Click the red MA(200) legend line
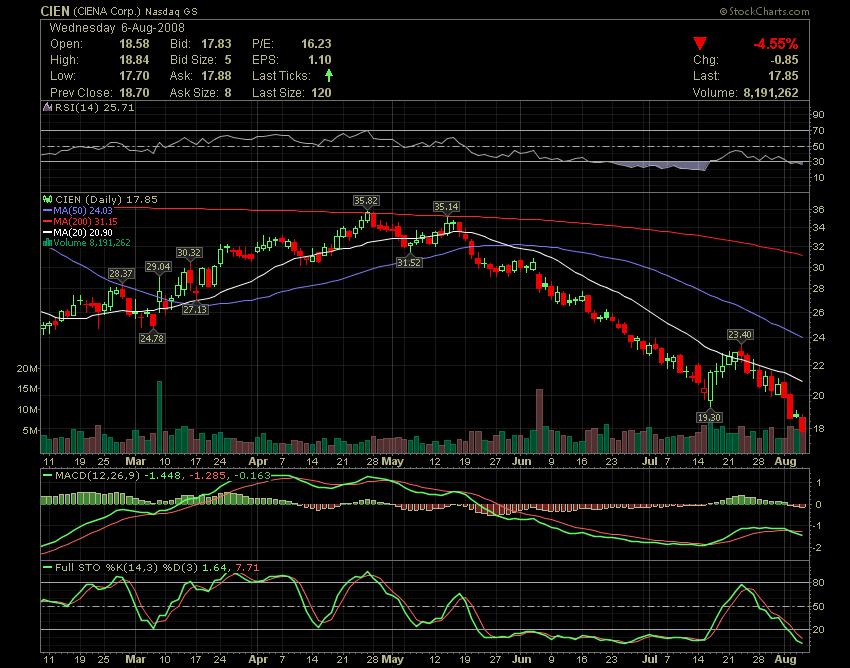This screenshot has width=850, height=668. coord(47,221)
